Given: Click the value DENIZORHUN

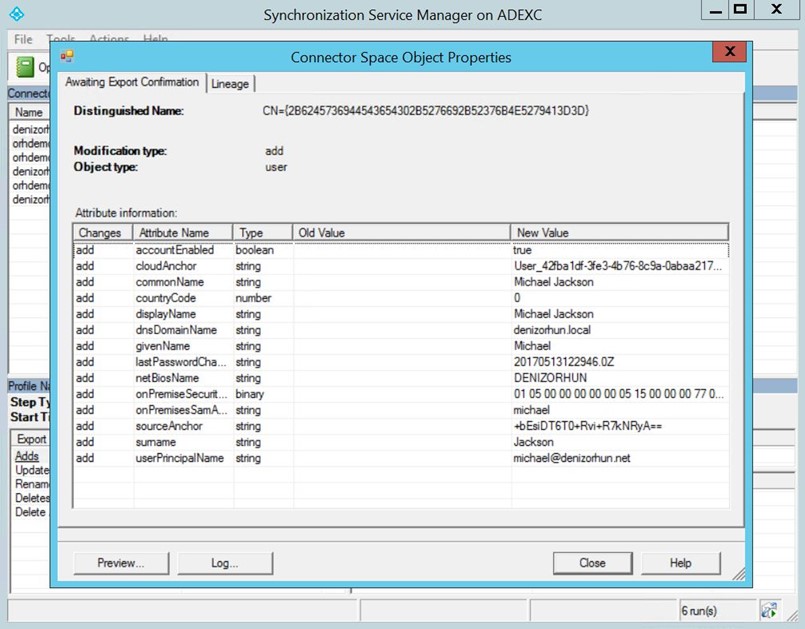Looking at the screenshot, I should (x=550, y=378).
